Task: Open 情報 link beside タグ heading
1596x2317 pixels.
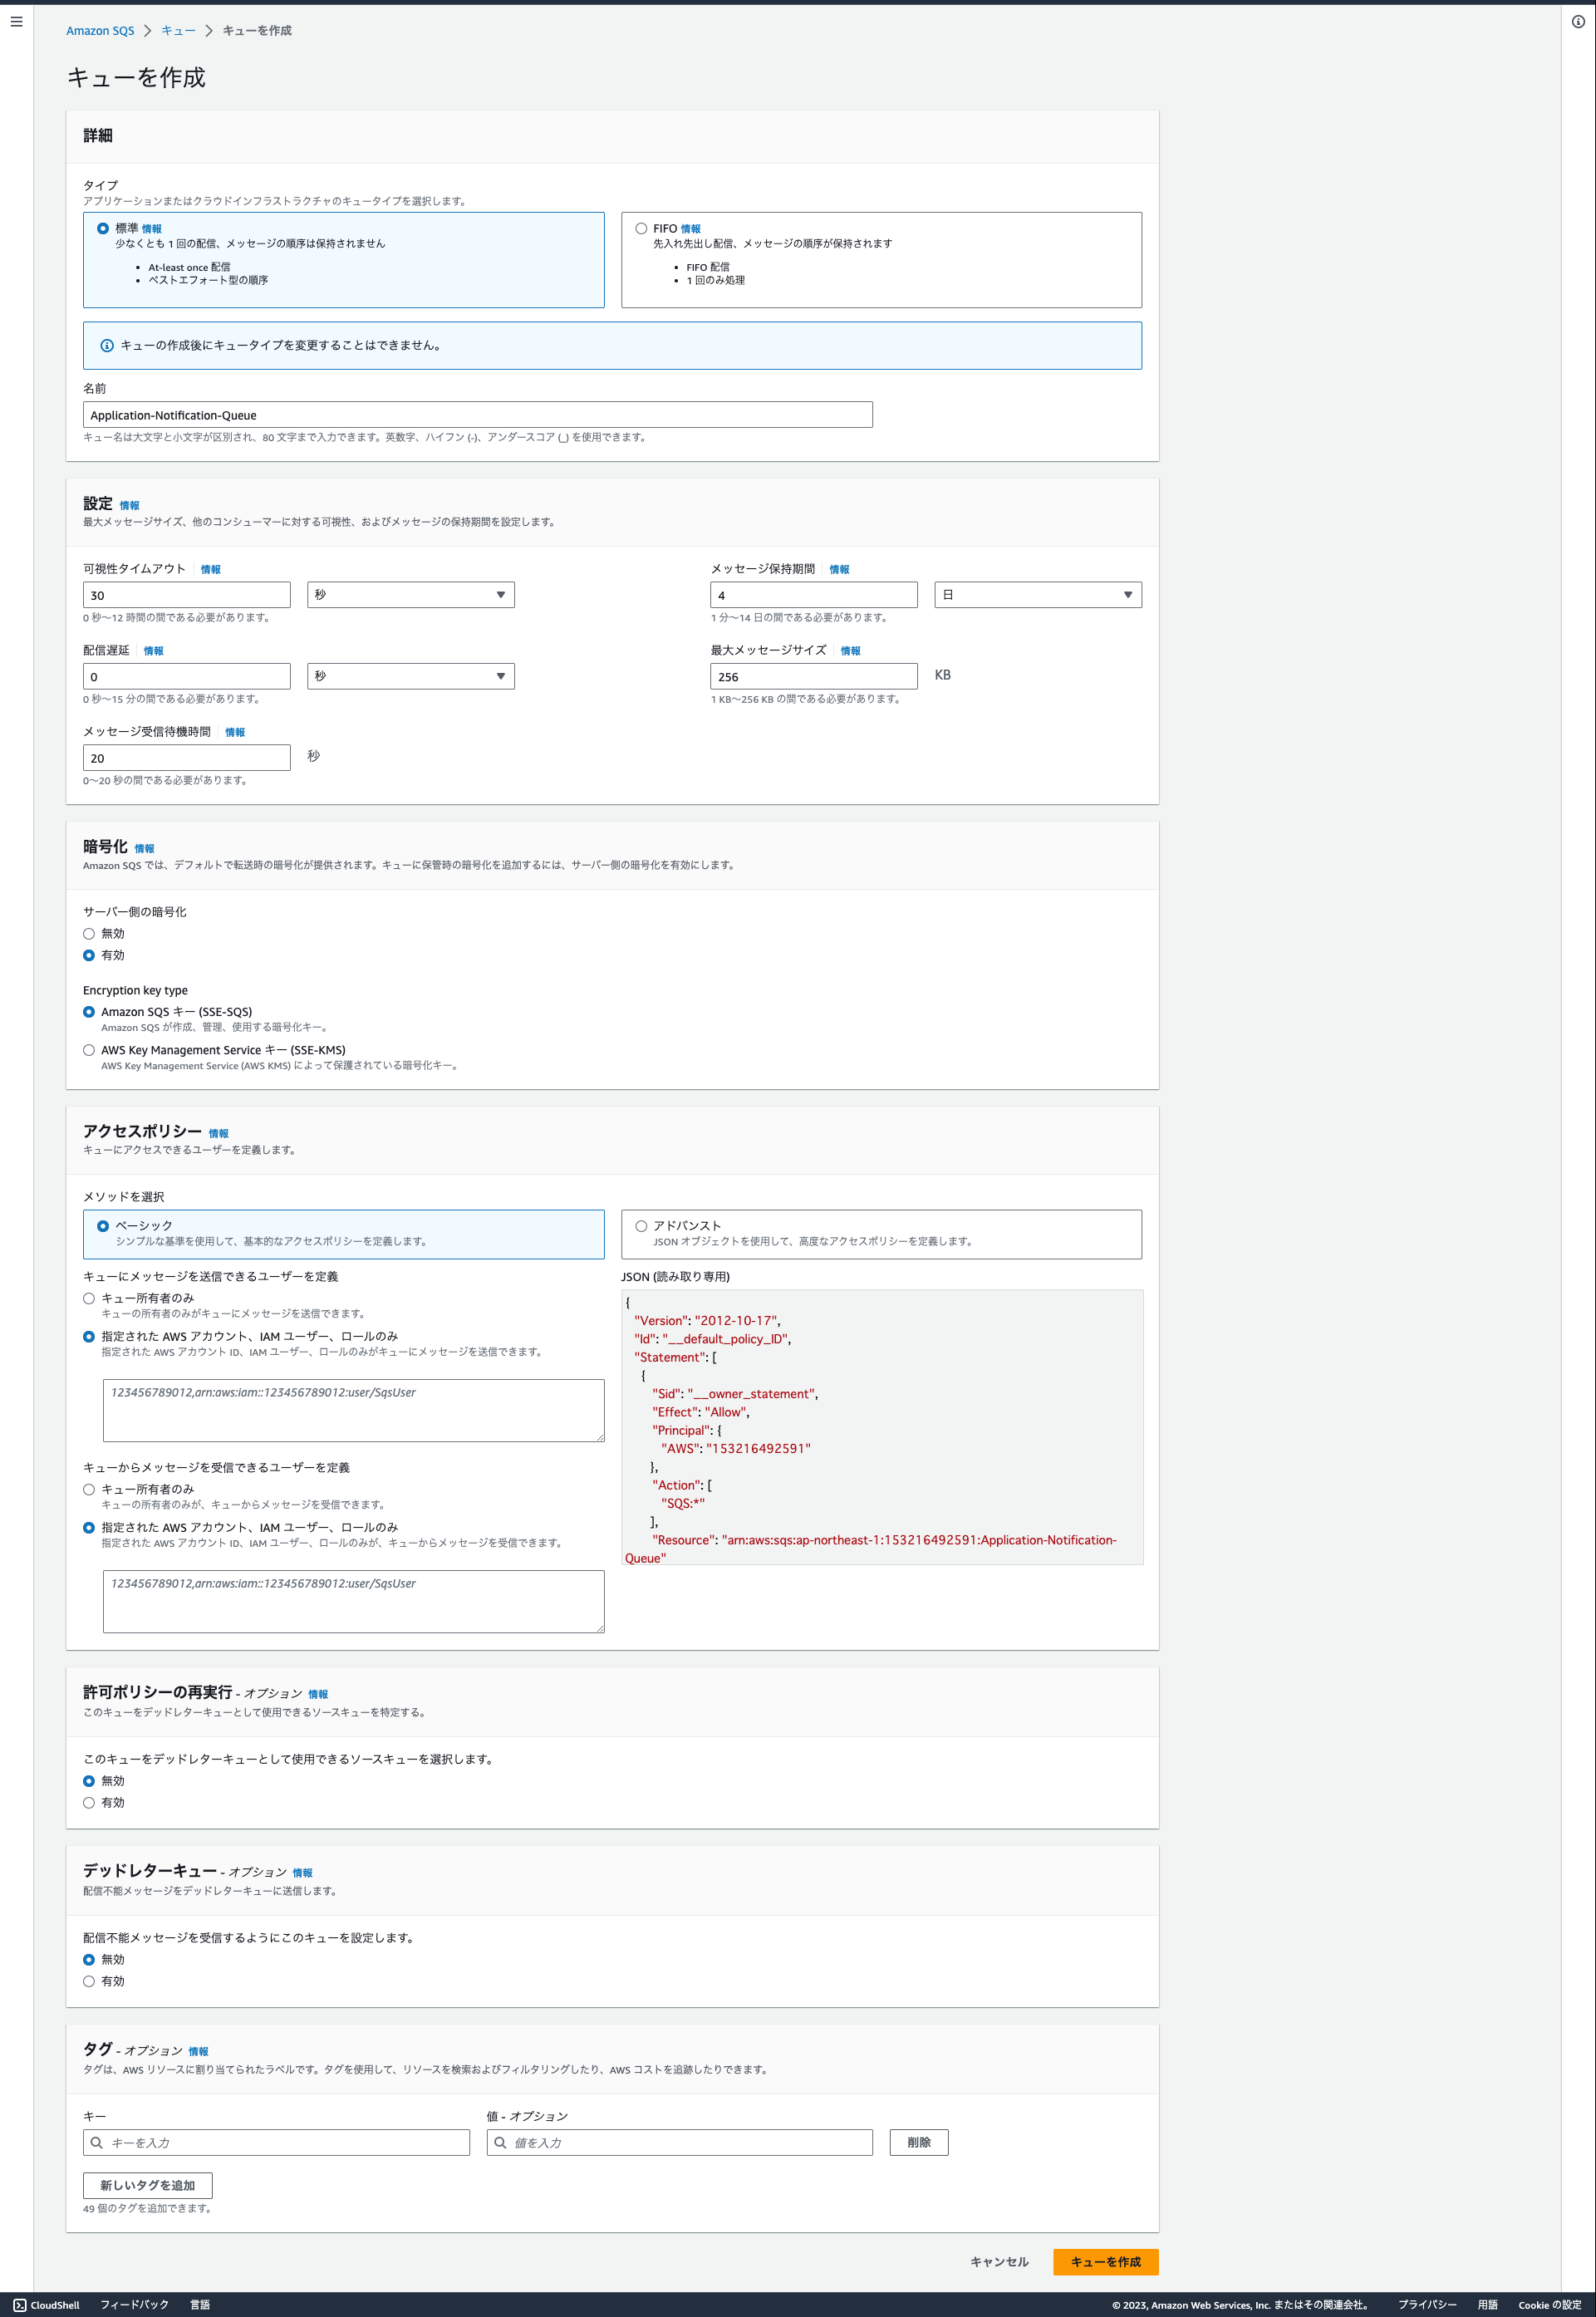Action: pyautogui.click(x=199, y=2052)
